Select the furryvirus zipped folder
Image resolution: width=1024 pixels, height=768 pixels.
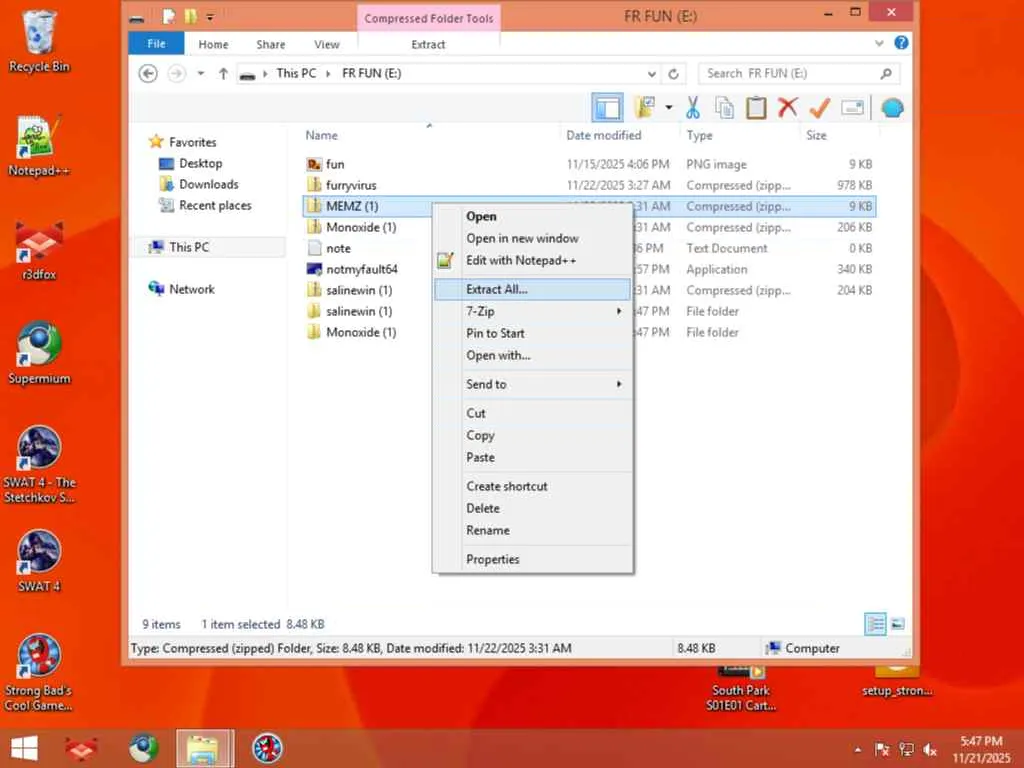(351, 185)
